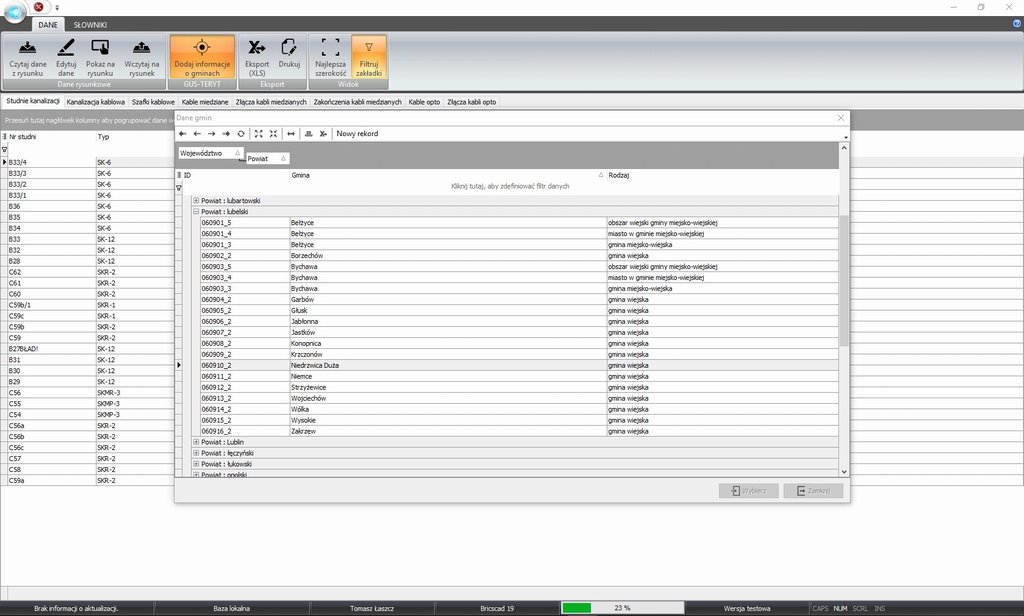Export data with Eksport (XLS)
The width and height of the screenshot is (1024, 616).
click(257, 48)
